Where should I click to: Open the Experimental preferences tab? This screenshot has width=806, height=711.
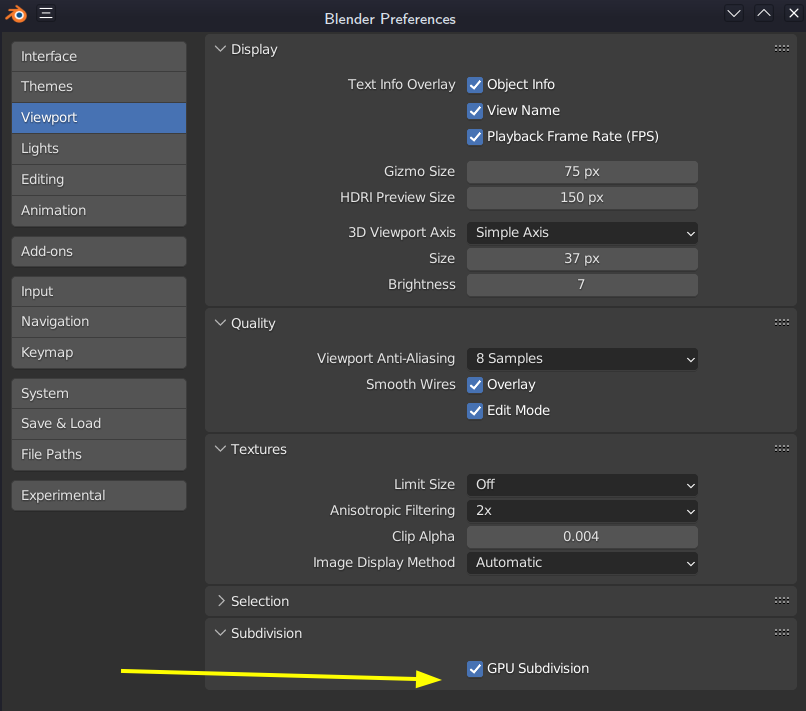99,496
